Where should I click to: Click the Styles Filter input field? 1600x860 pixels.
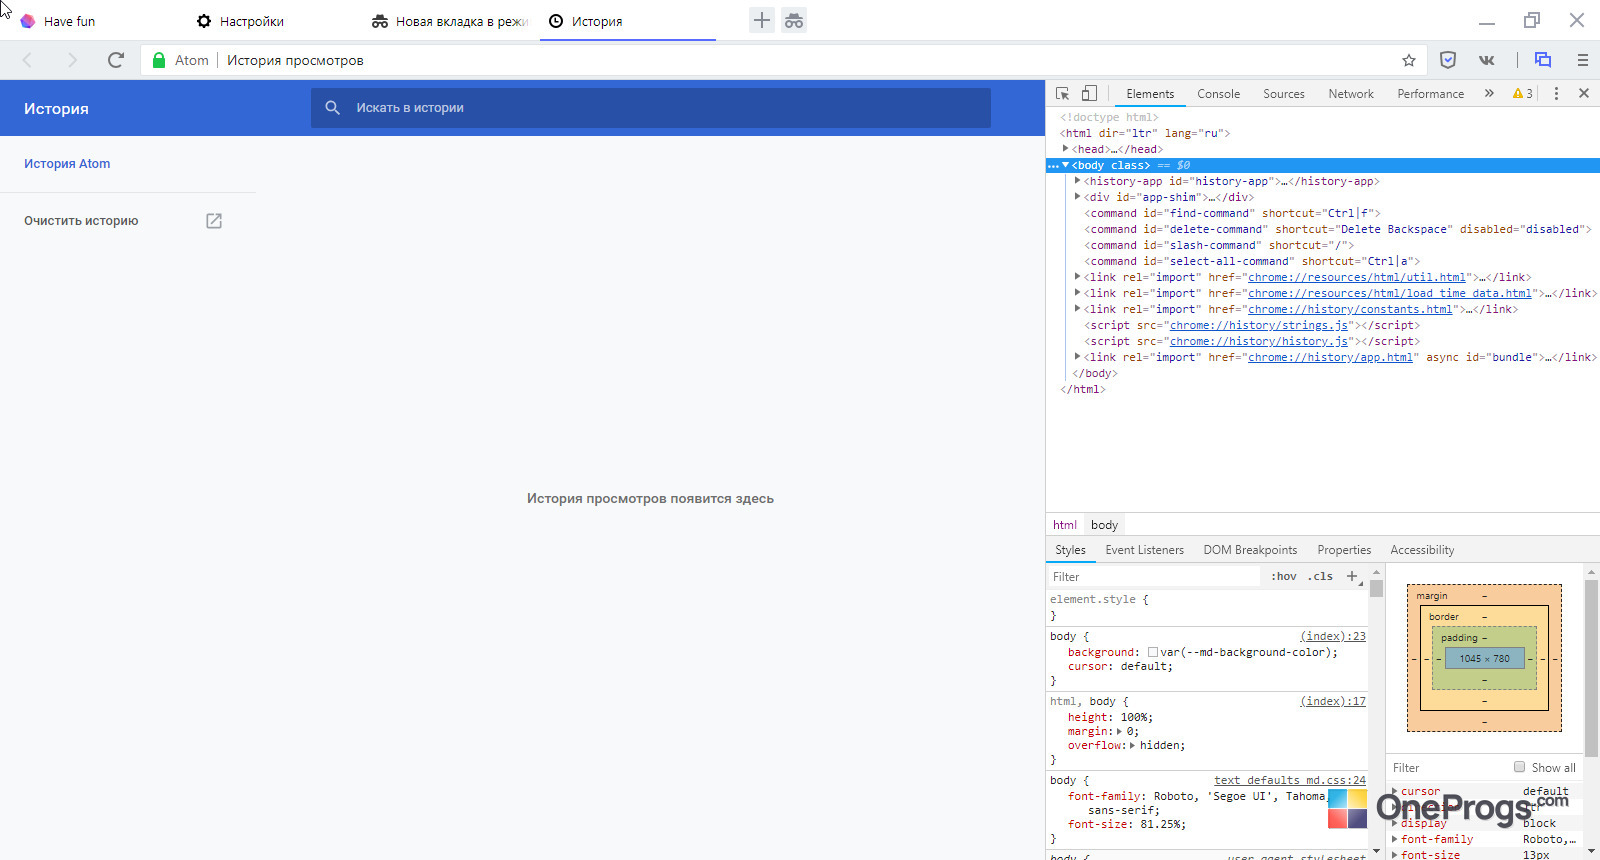click(x=1154, y=577)
